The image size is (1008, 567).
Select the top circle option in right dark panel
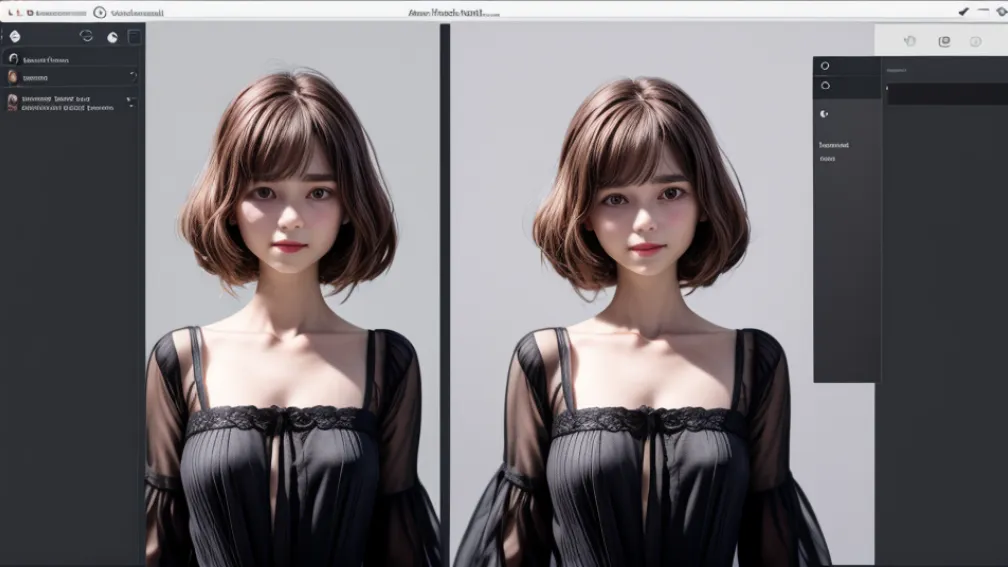[825, 66]
